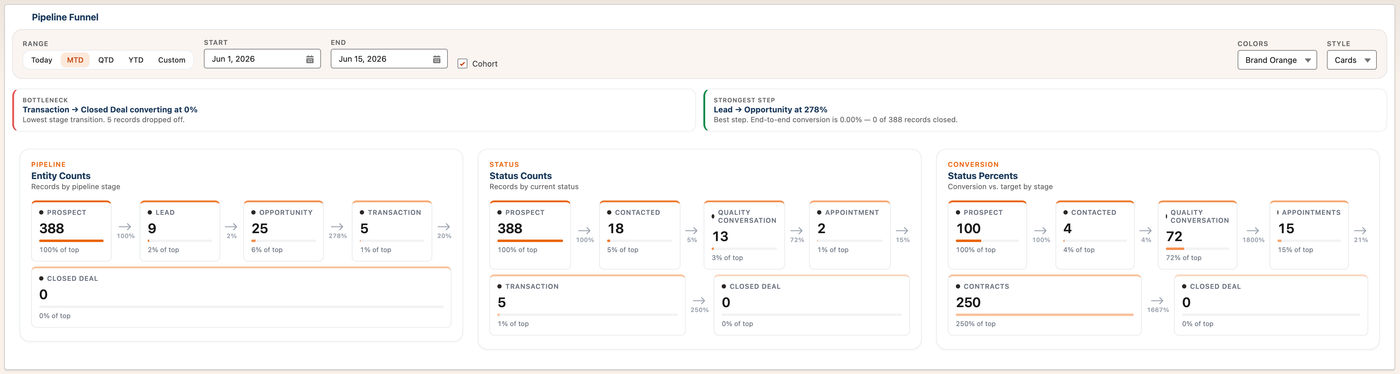Screen dimensions: 1400x374
Task: Click "Lowest stage transition. 5 records dropped off."
Action: click(103, 120)
